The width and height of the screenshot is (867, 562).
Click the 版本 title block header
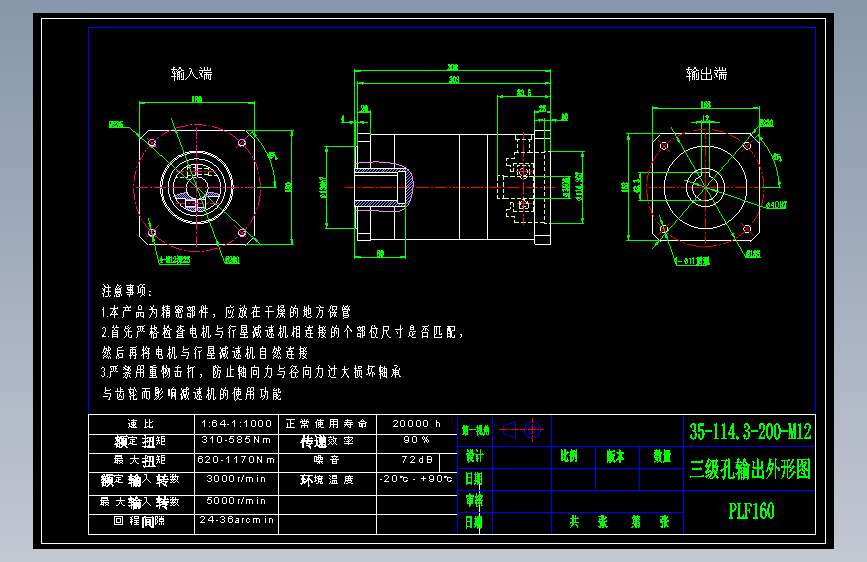click(615, 456)
